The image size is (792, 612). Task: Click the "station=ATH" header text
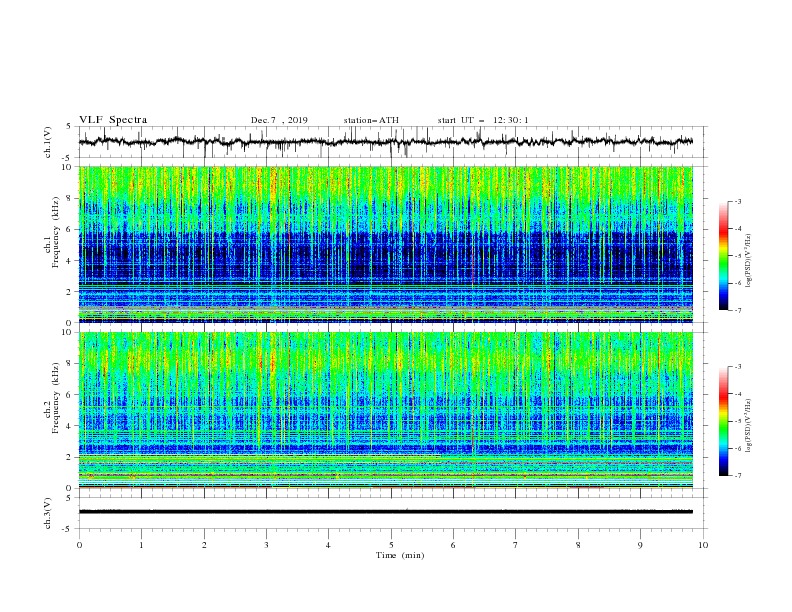(371, 120)
